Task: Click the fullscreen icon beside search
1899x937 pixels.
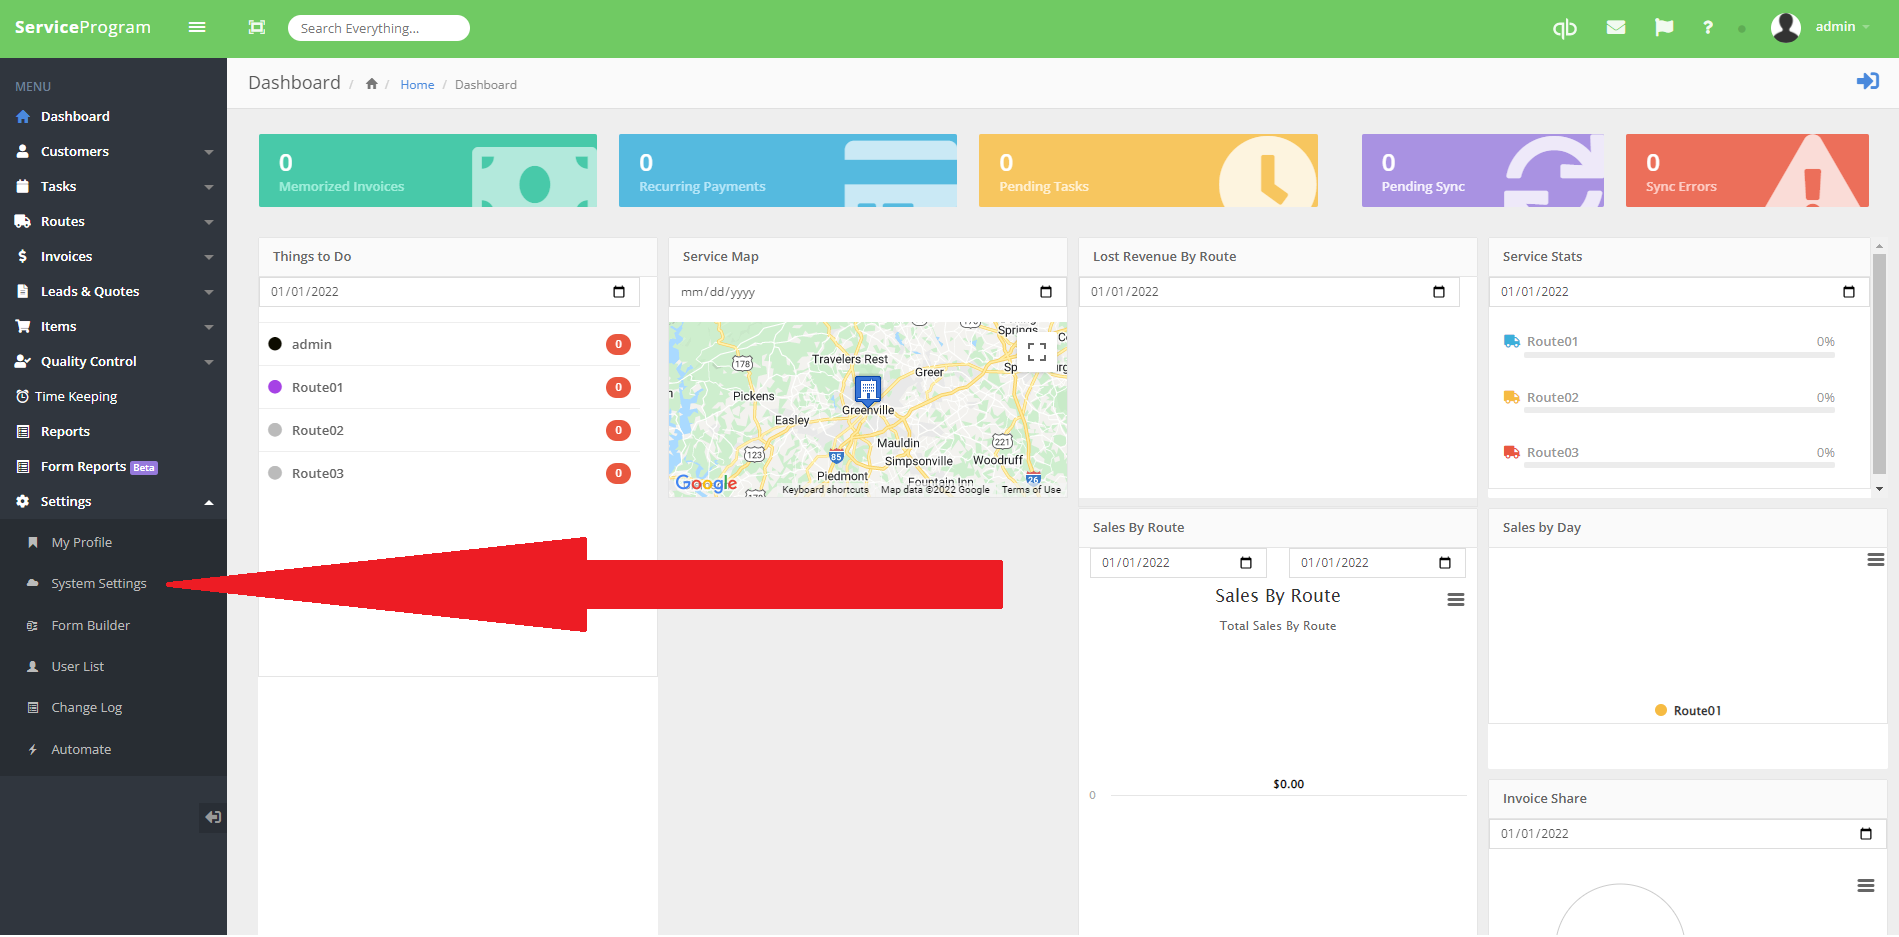Action: coord(257,27)
